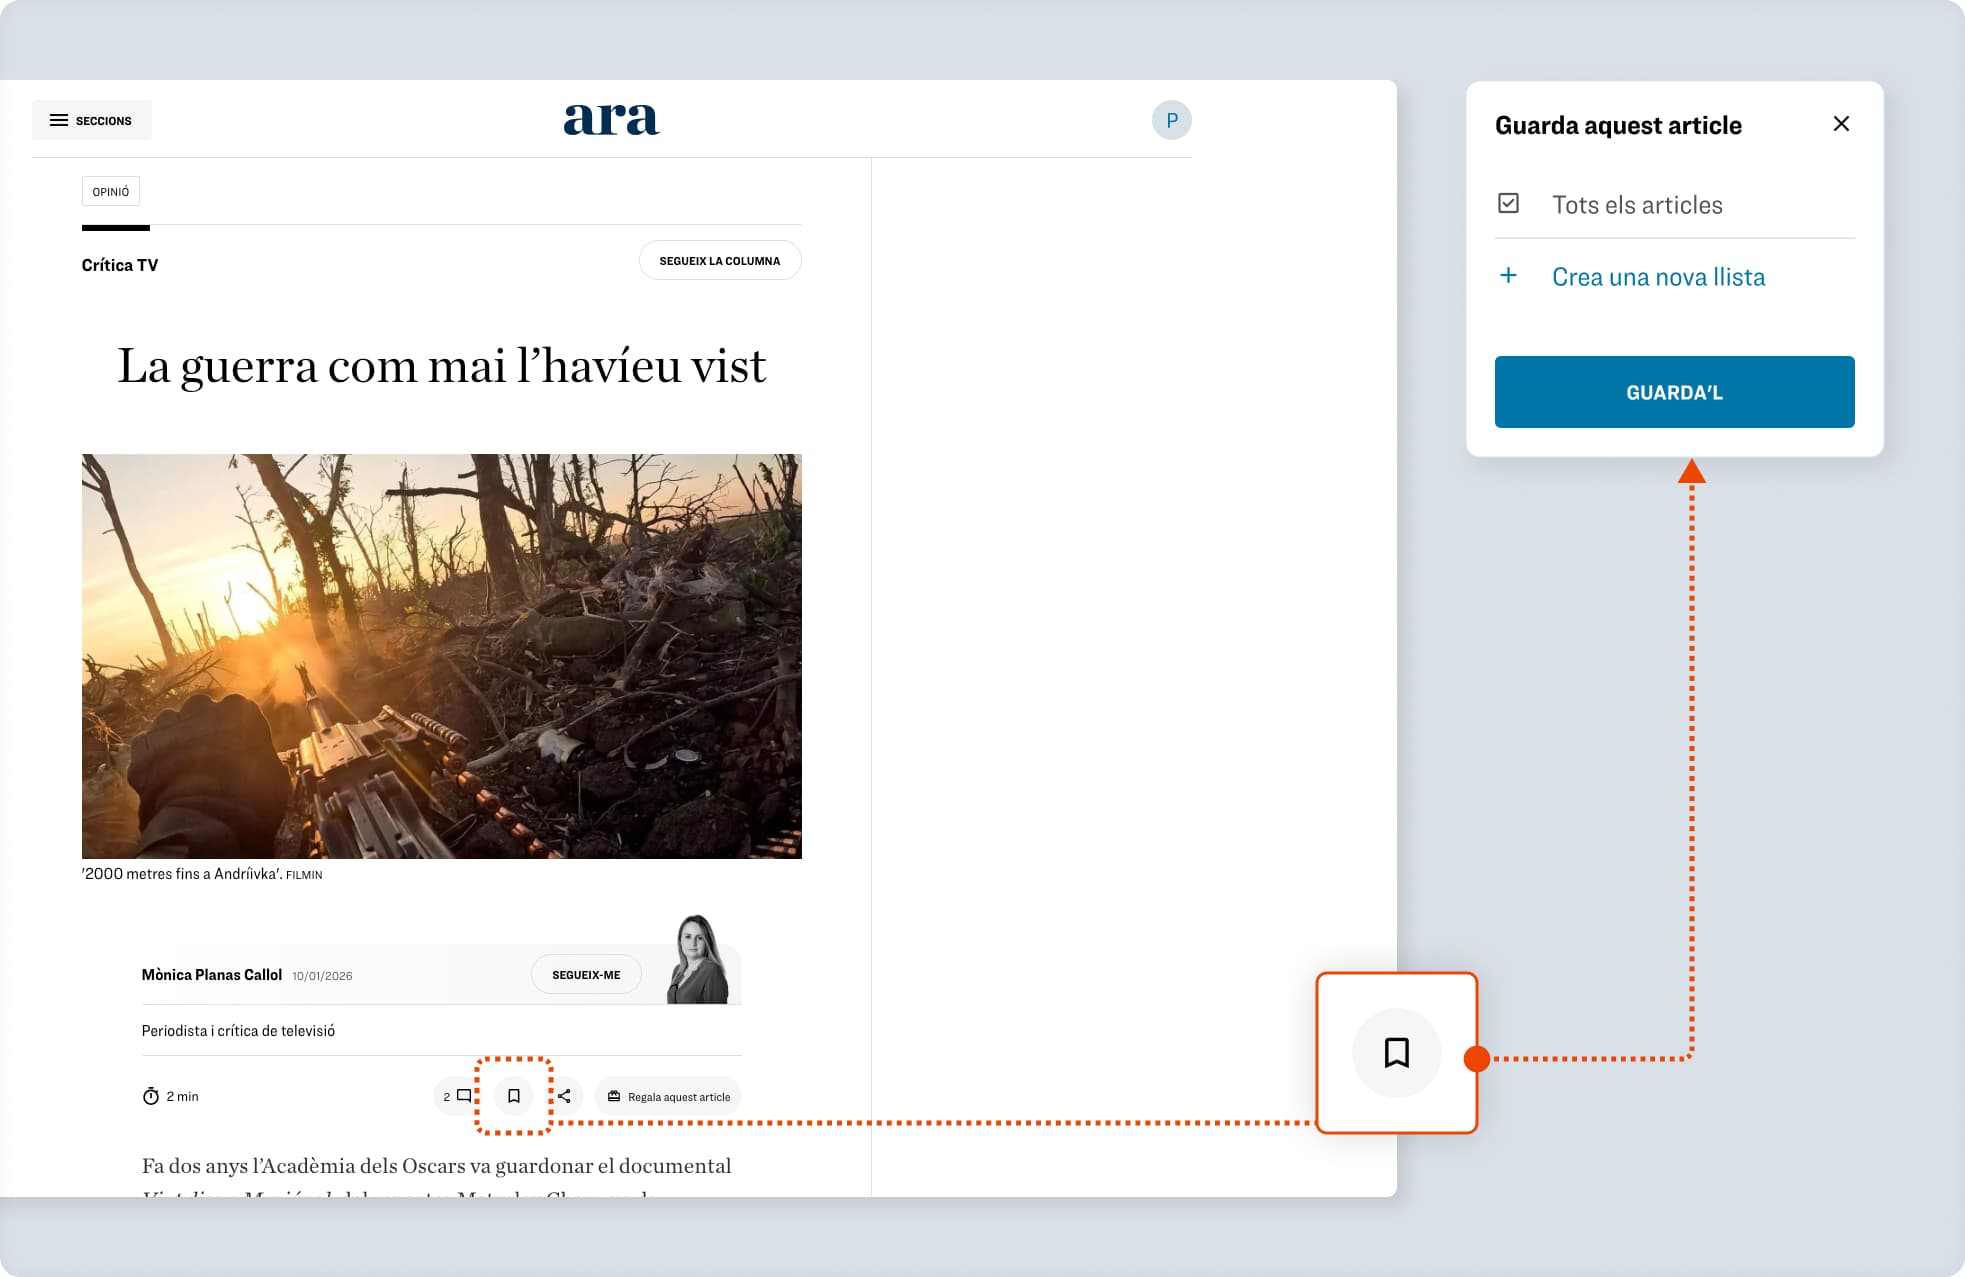Close the Guarda aquest article panel
Screen dimensions: 1965x1277
click(1841, 124)
